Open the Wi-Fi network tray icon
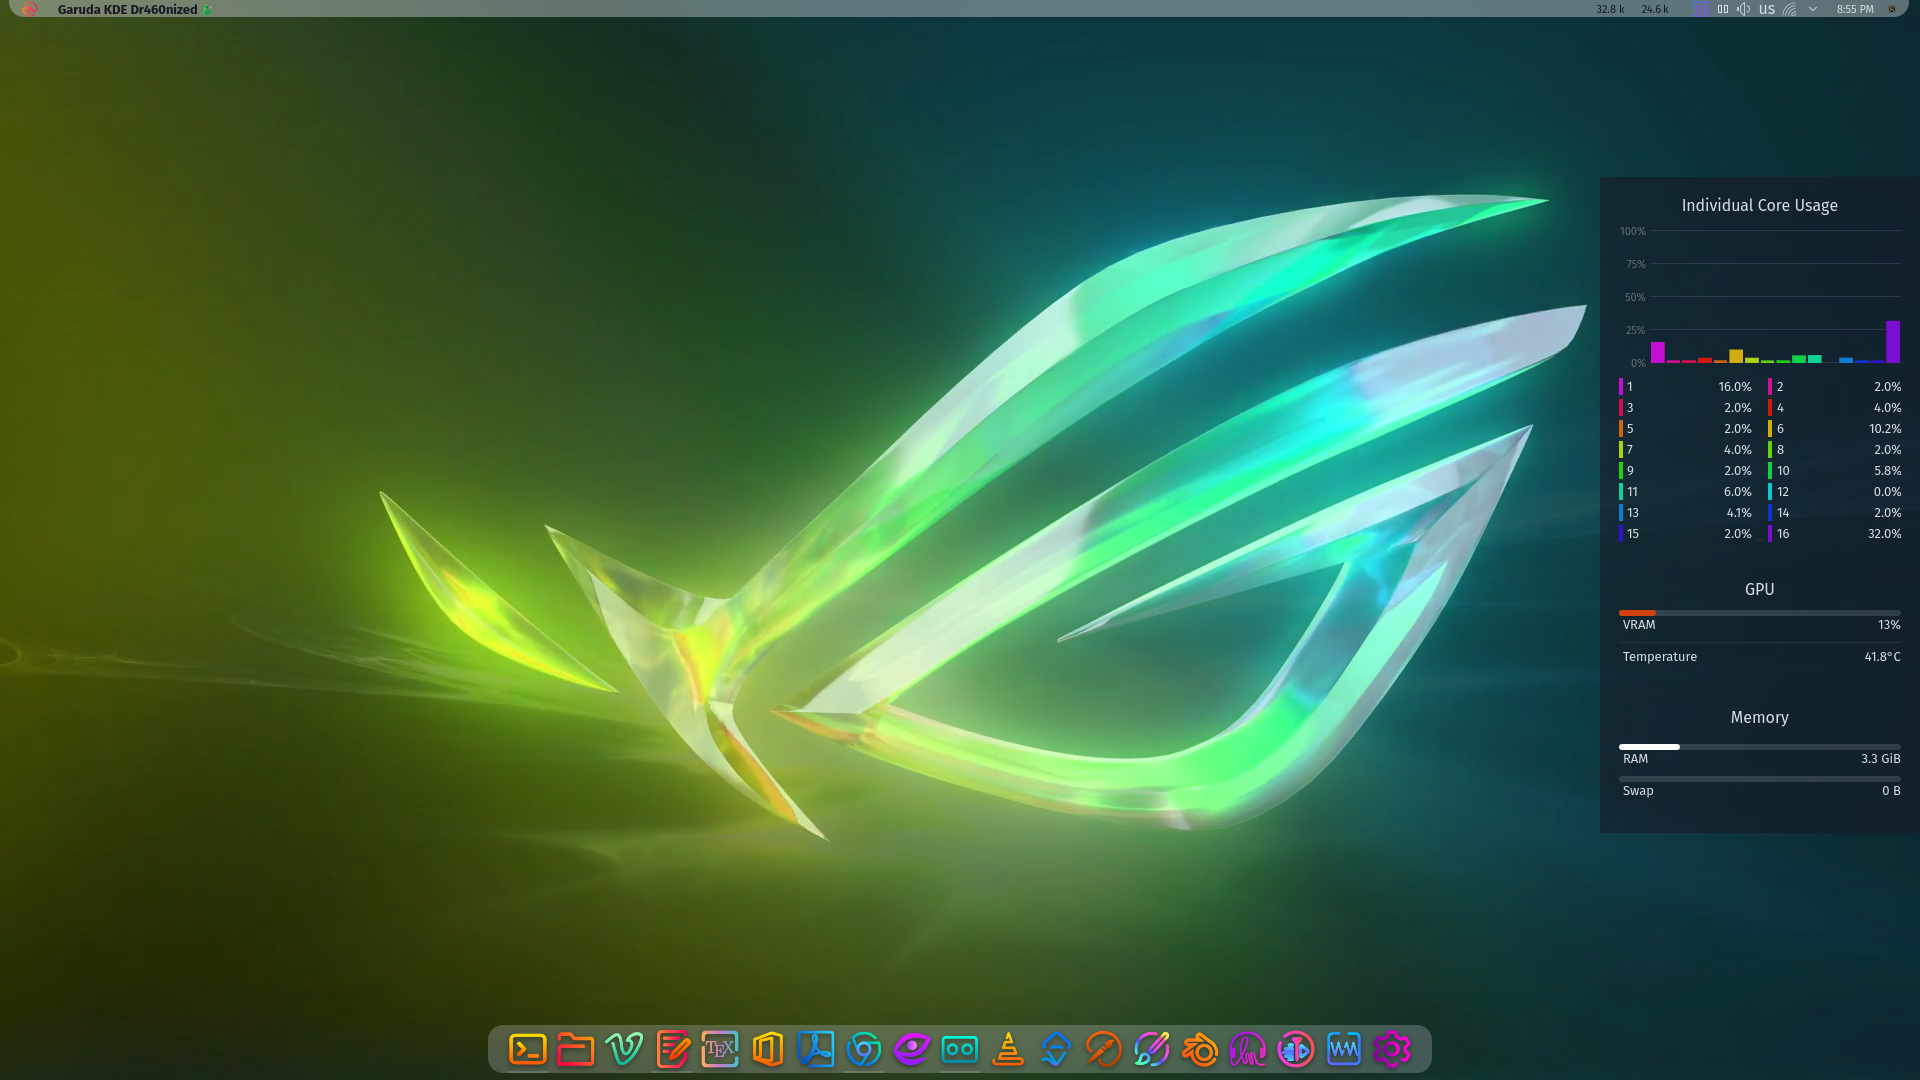This screenshot has width=1920, height=1080. click(1790, 9)
